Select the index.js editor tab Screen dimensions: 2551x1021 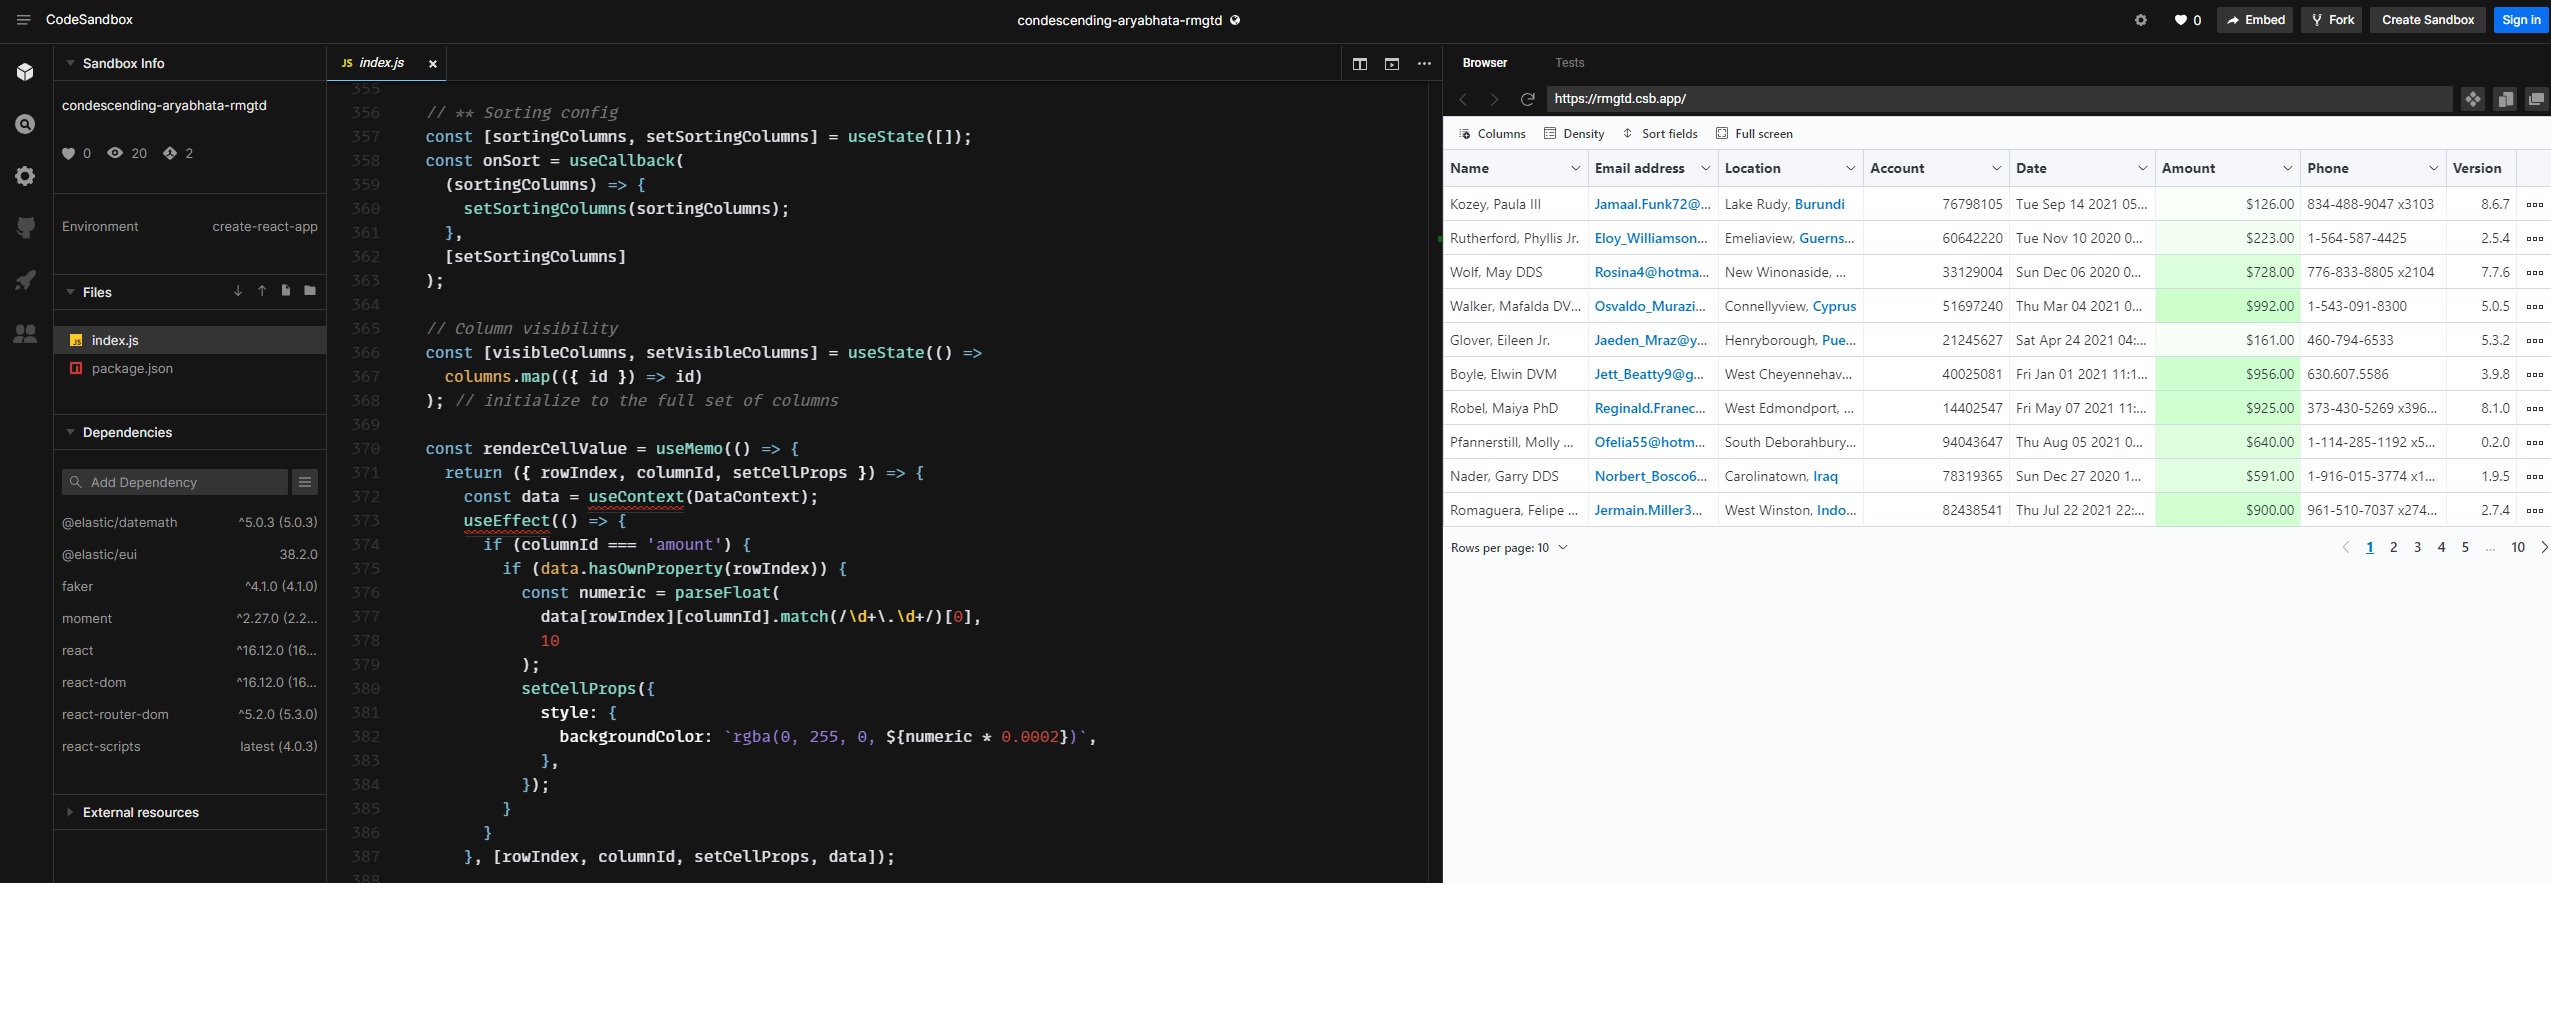point(380,62)
